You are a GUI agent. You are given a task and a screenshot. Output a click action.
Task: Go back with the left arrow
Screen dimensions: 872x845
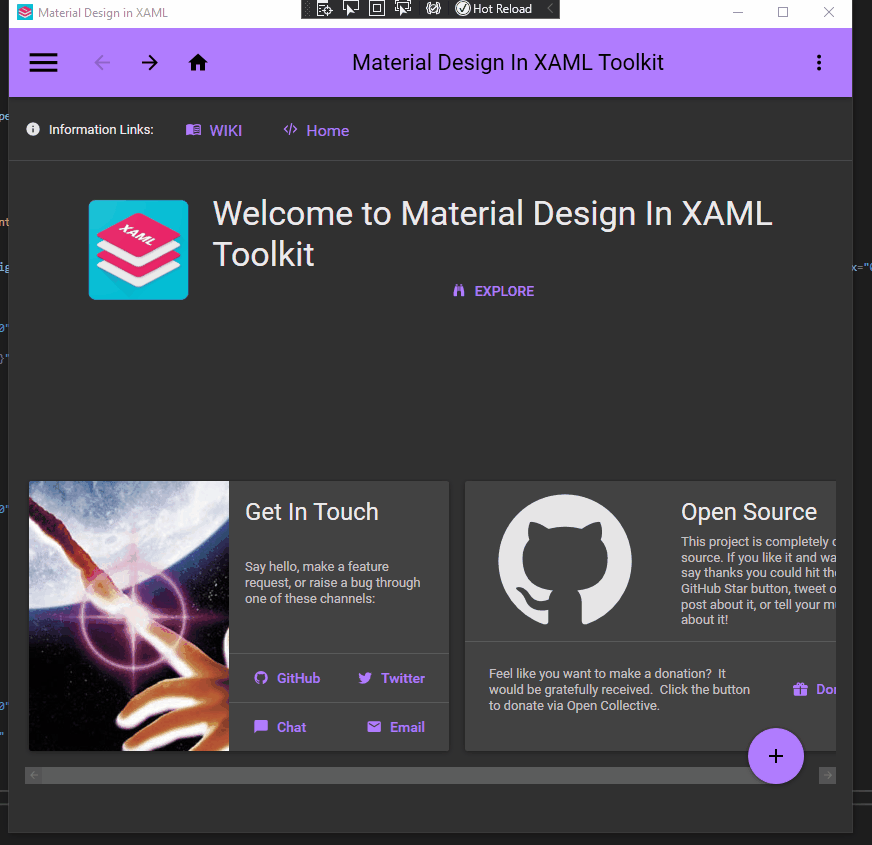click(x=102, y=62)
